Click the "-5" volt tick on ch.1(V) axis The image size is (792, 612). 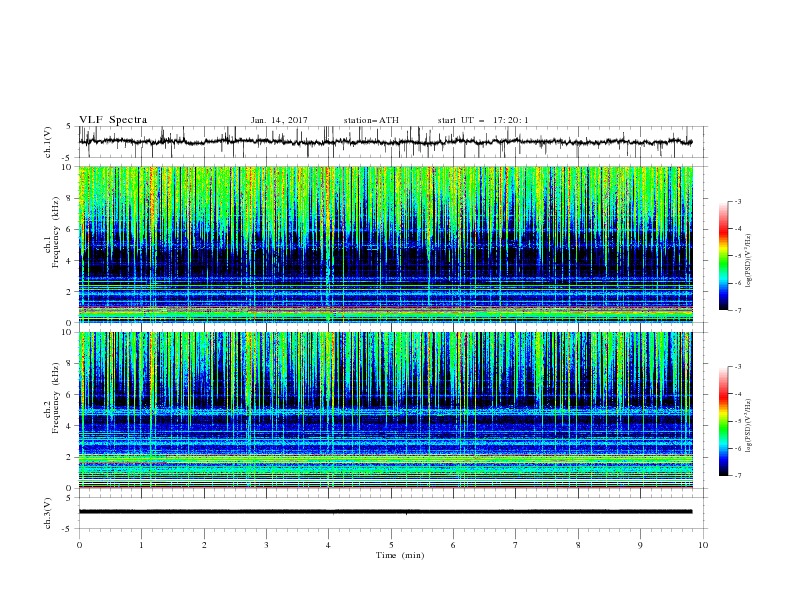[x=68, y=158]
